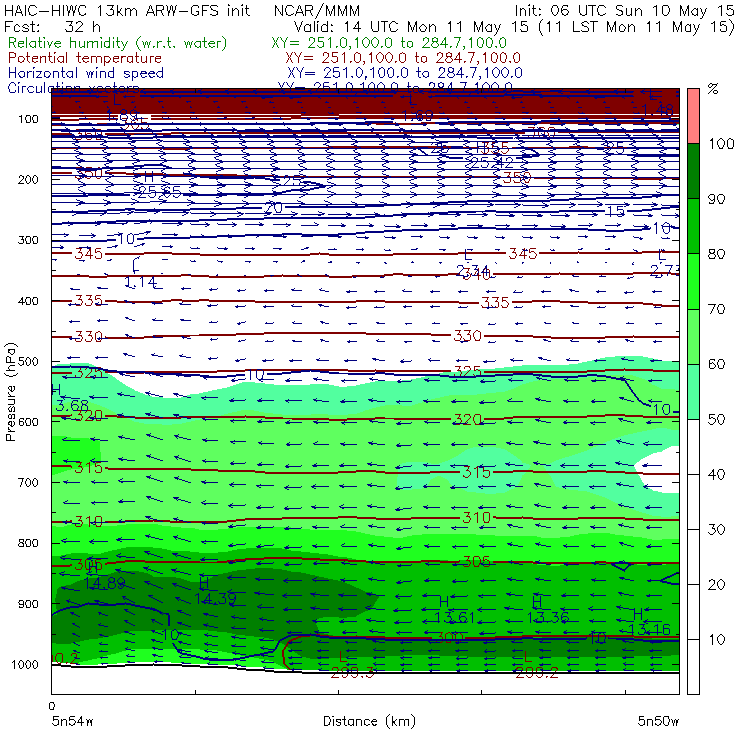Click the blue '15' wind speed contour label

pos(615,211)
